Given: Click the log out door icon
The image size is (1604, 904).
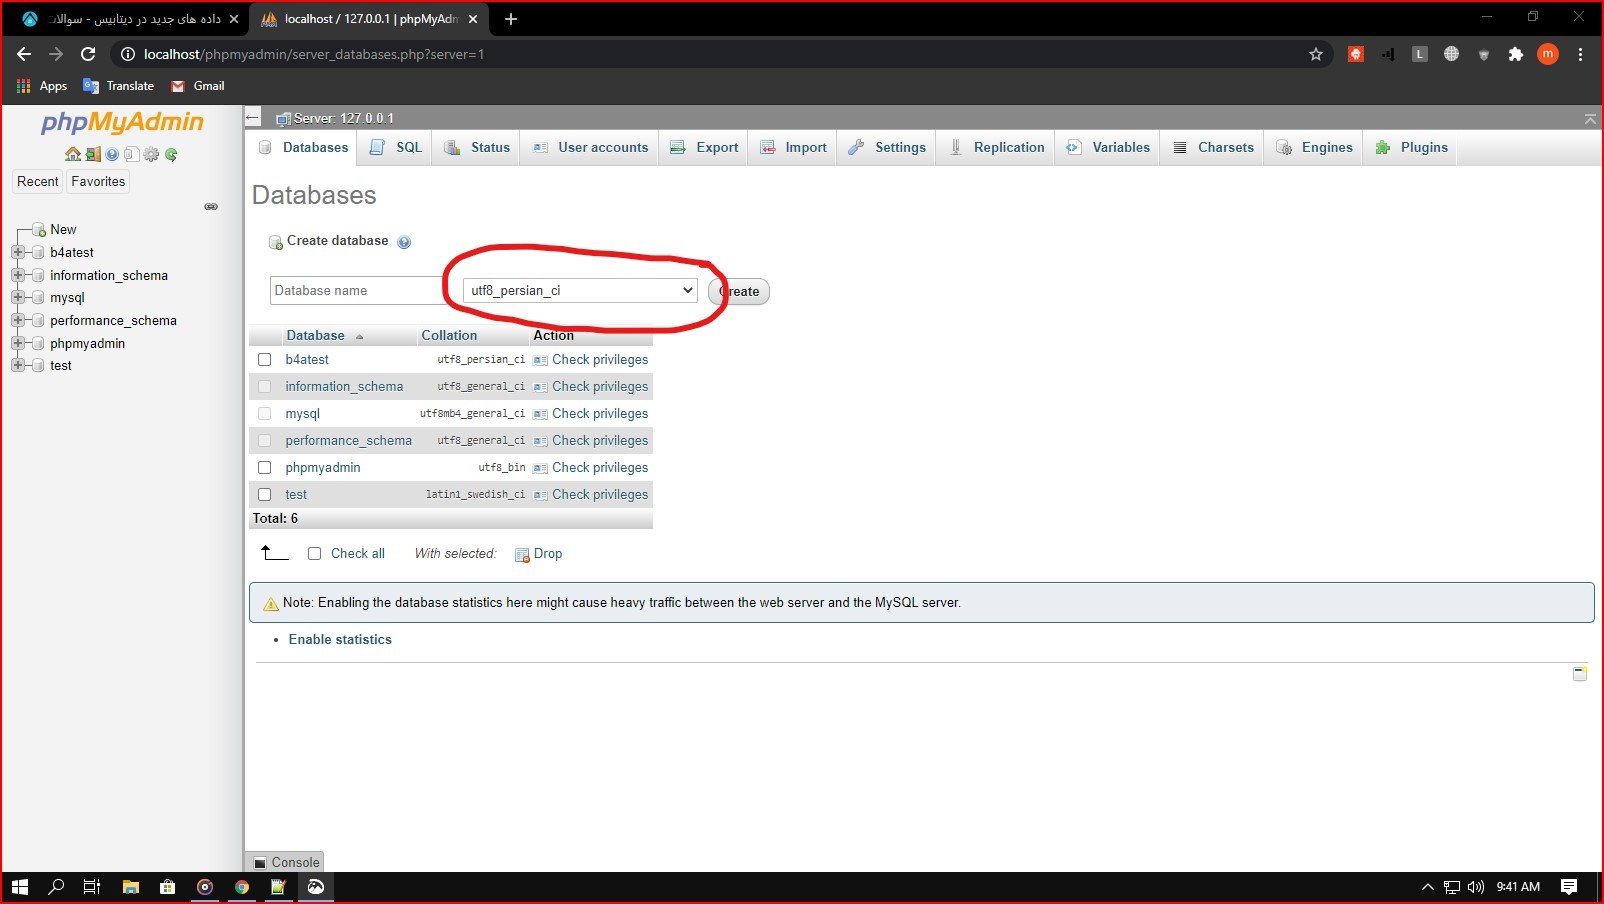Looking at the screenshot, I should 92,155.
